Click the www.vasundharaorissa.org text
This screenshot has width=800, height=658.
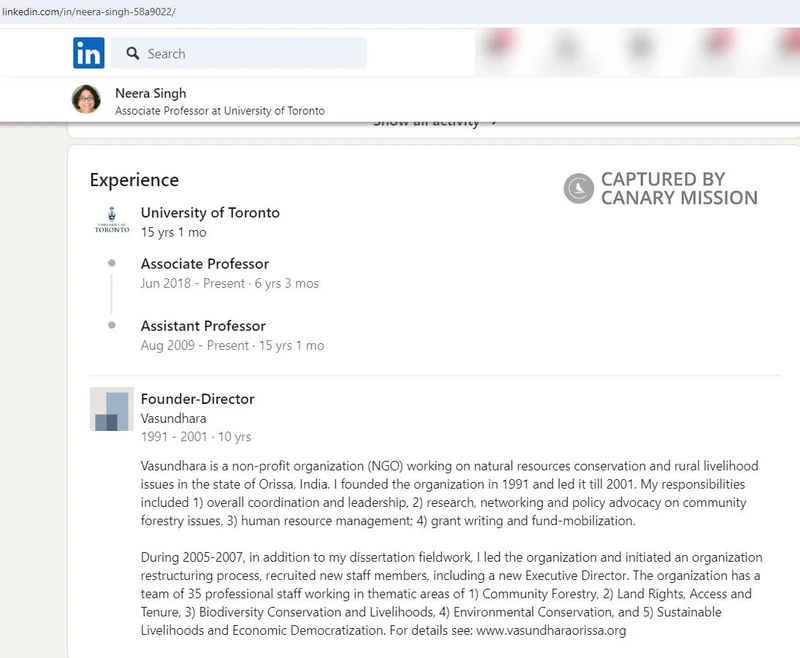pos(551,630)
